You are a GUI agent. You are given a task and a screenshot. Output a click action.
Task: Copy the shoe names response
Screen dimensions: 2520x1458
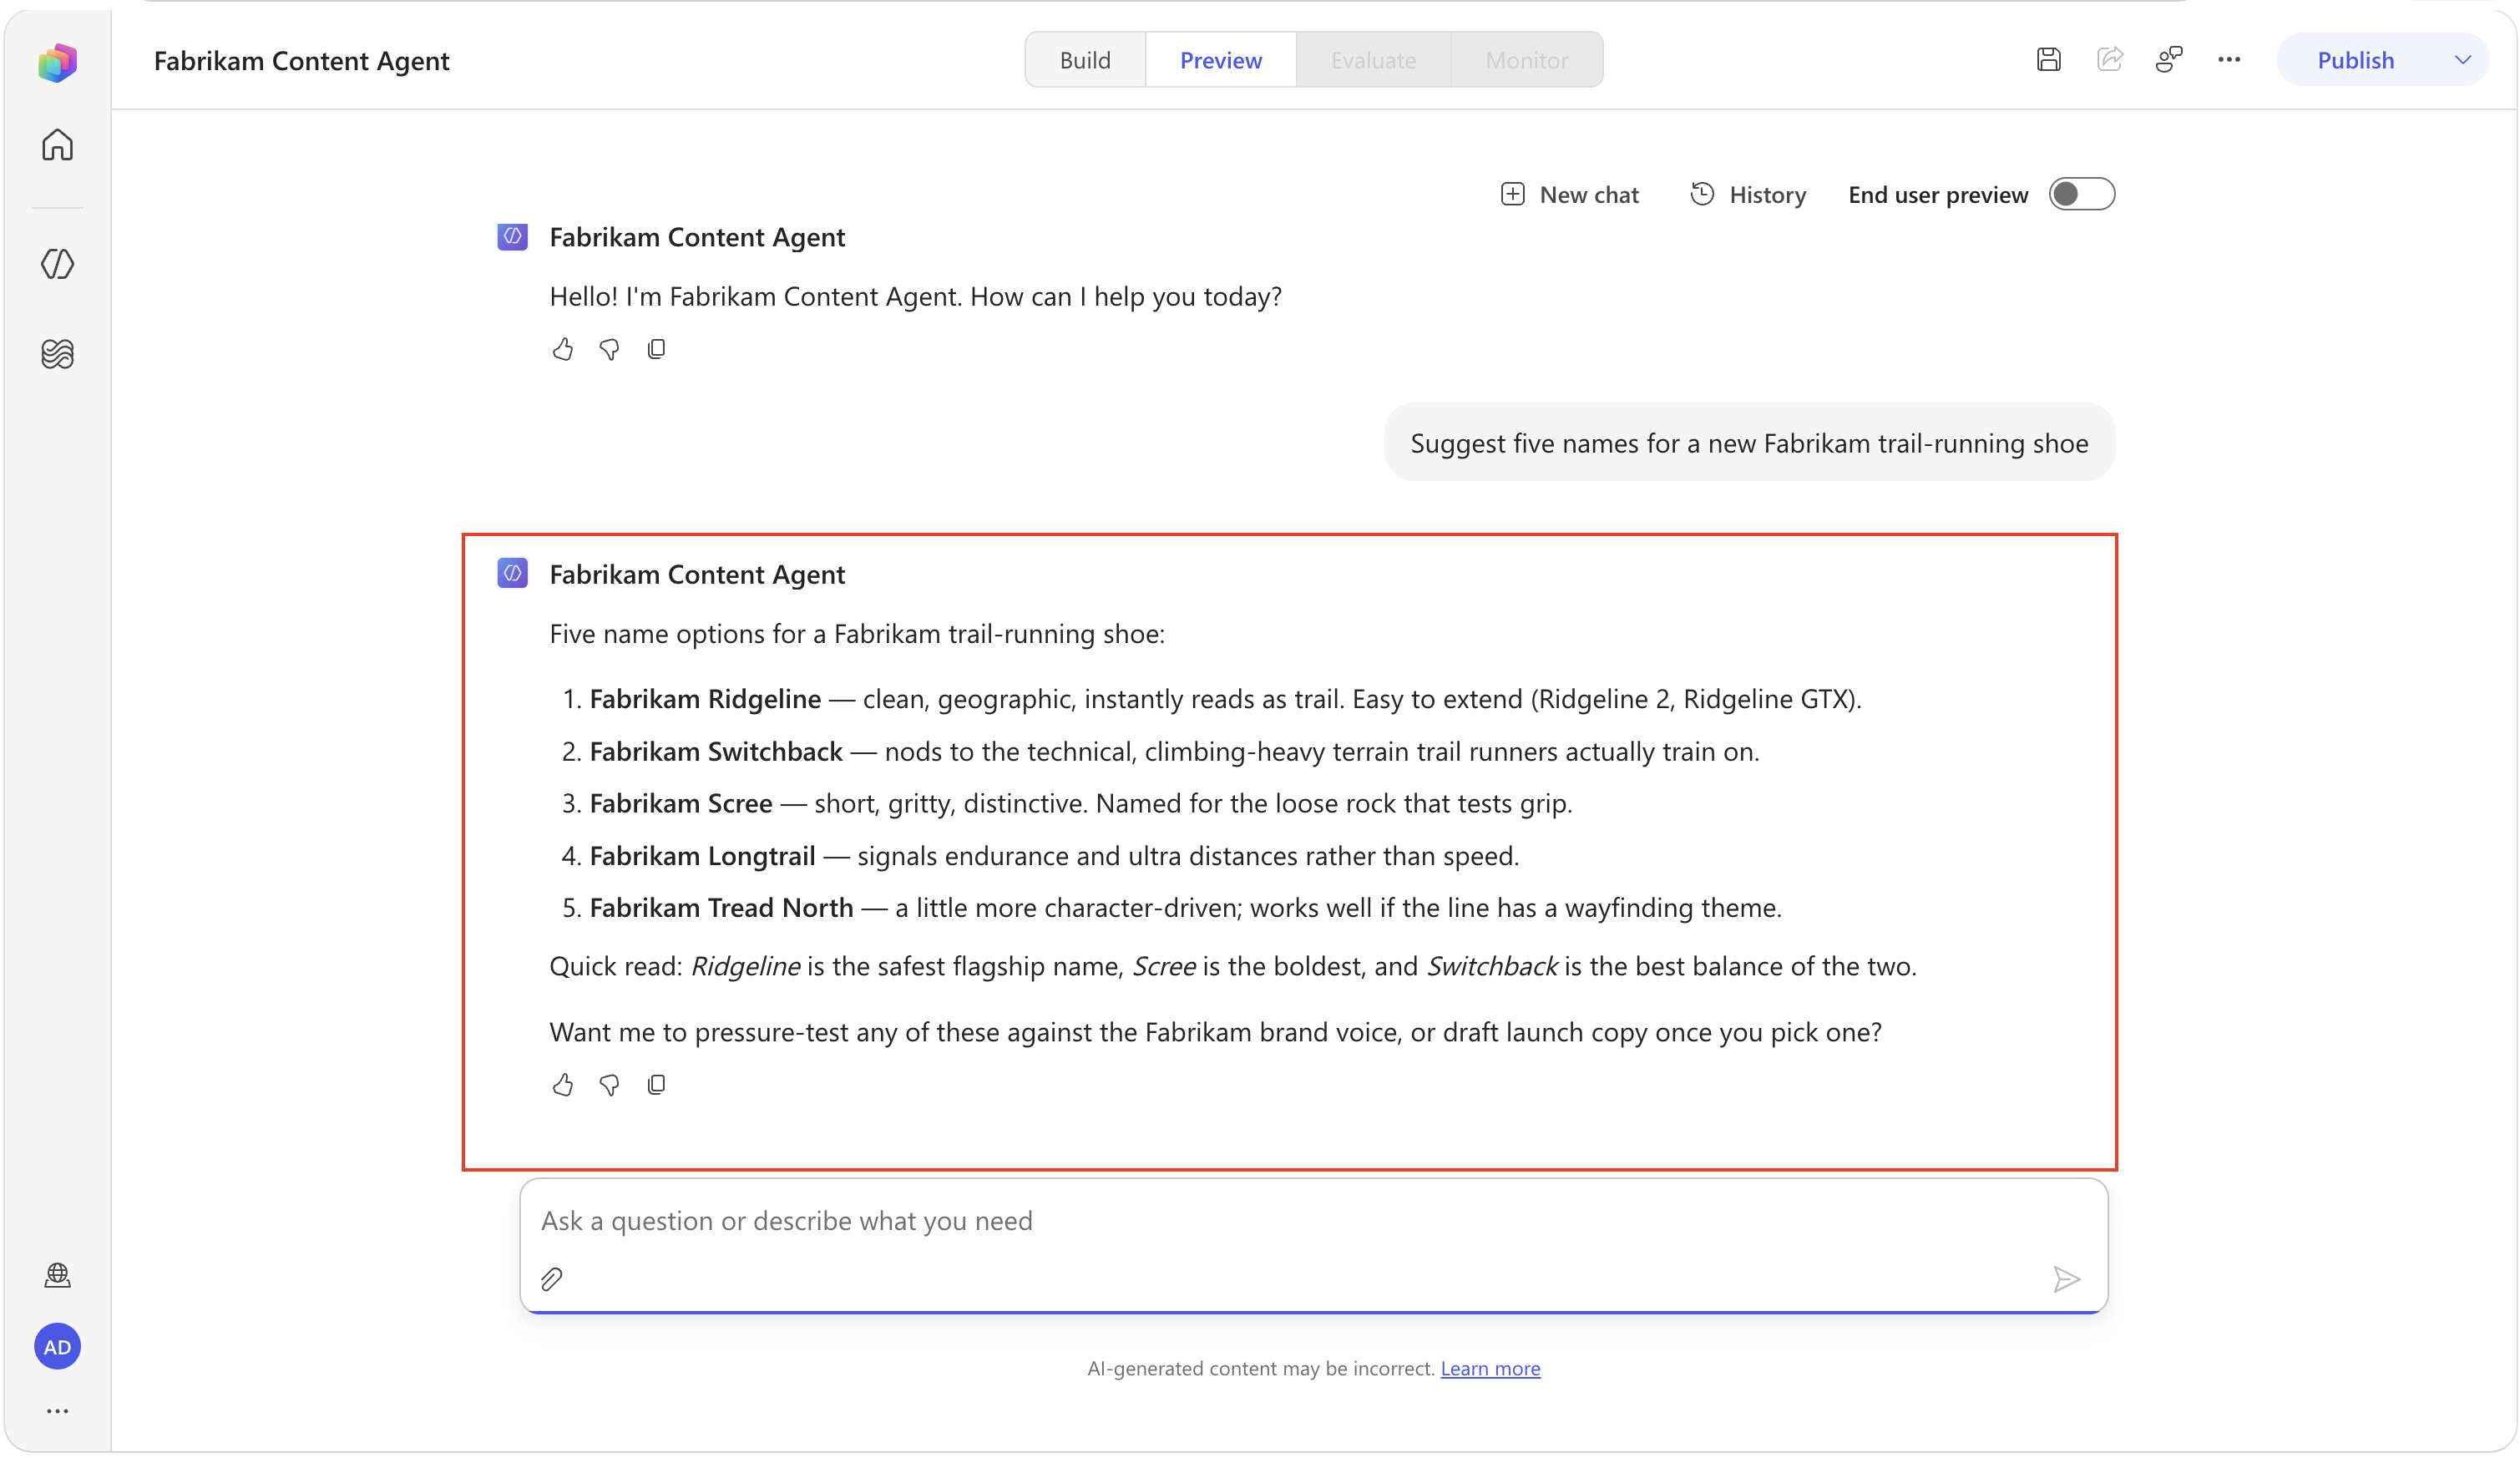coord(656,1085)
